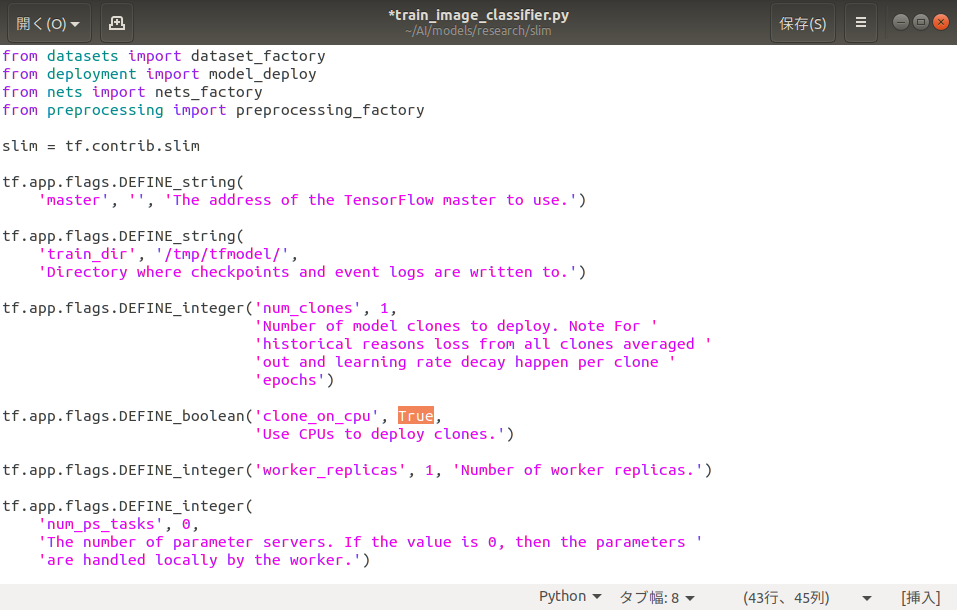Click 'are handled locally by the worker.' text
This screenshot has width=957, height=610.
pyautogui.click(x=200, y=560)
